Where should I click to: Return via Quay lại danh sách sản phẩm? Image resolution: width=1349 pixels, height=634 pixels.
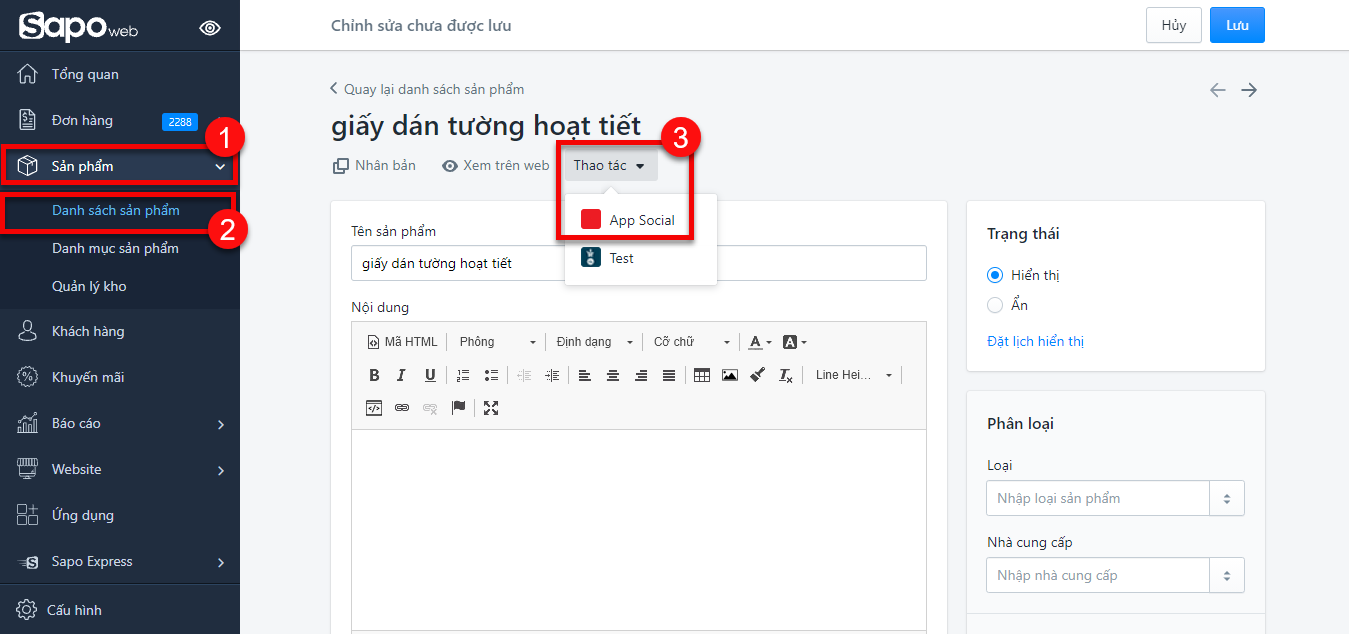pyautogui.click(x=427, y=89)
